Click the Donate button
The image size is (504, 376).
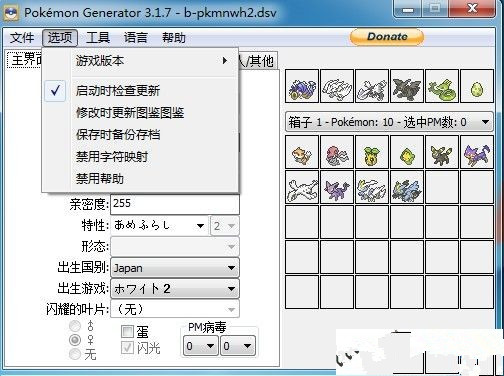[387, 37]
